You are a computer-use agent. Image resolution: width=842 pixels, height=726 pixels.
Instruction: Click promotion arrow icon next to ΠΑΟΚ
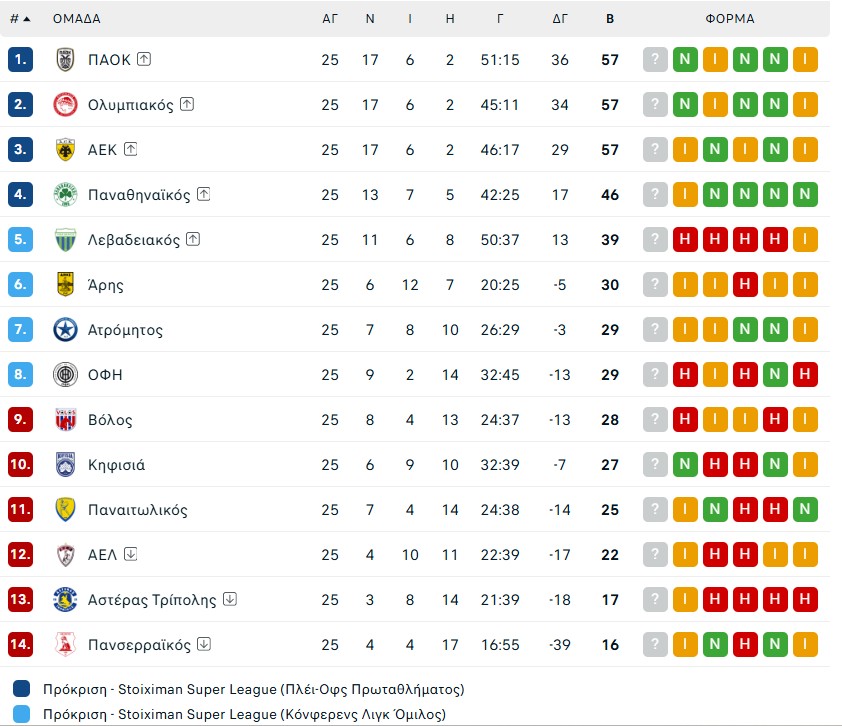[x=144, y=60]
